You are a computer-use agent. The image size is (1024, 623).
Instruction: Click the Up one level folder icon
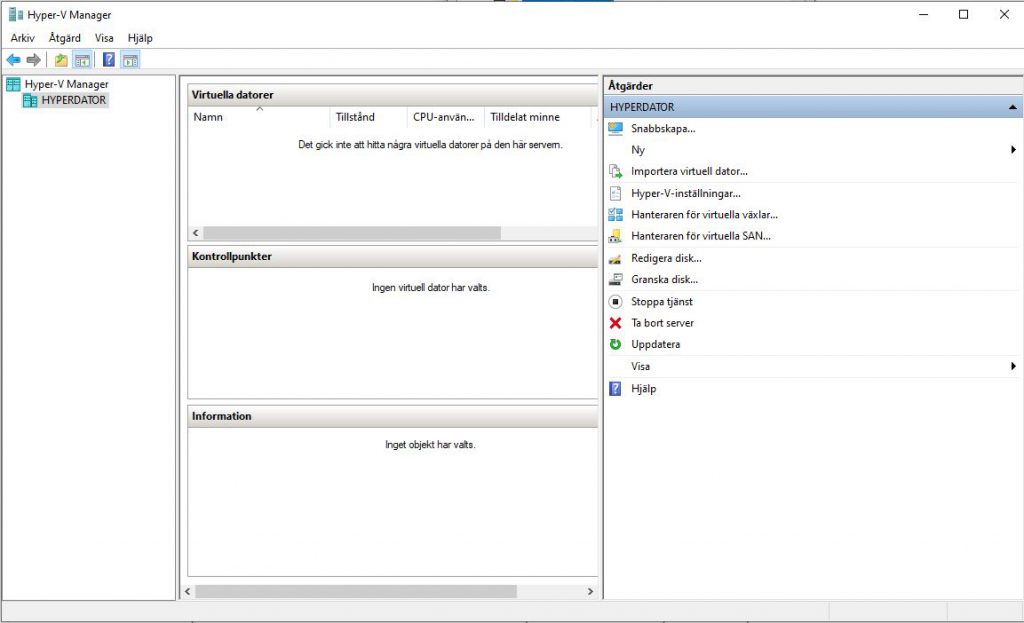tap(61, 60)
